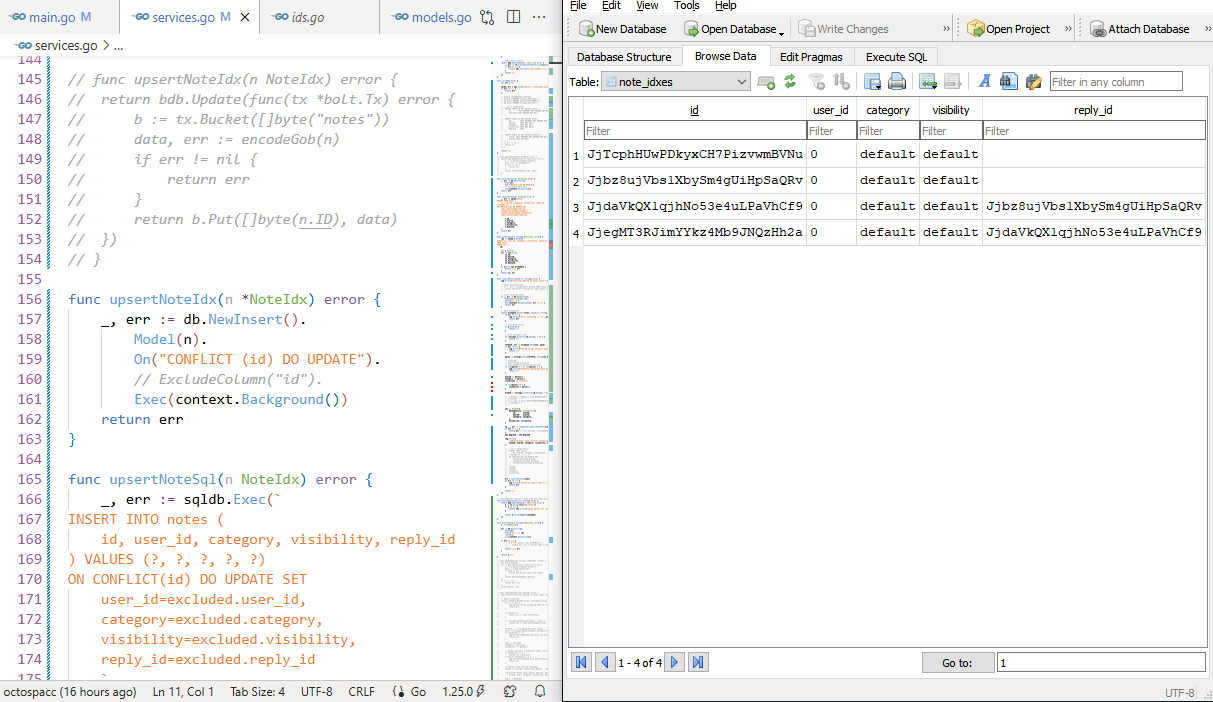Sort records by the id column header

(694, 109)
